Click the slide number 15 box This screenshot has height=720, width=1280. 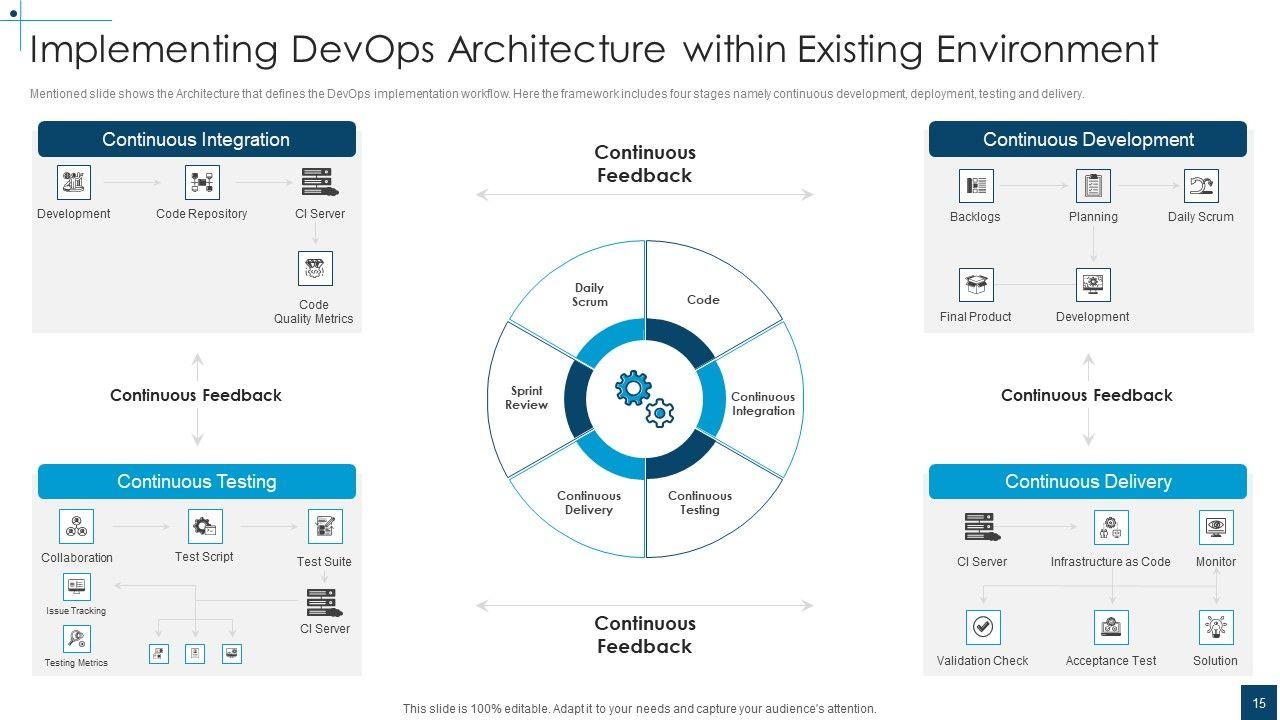[1259, 703]
